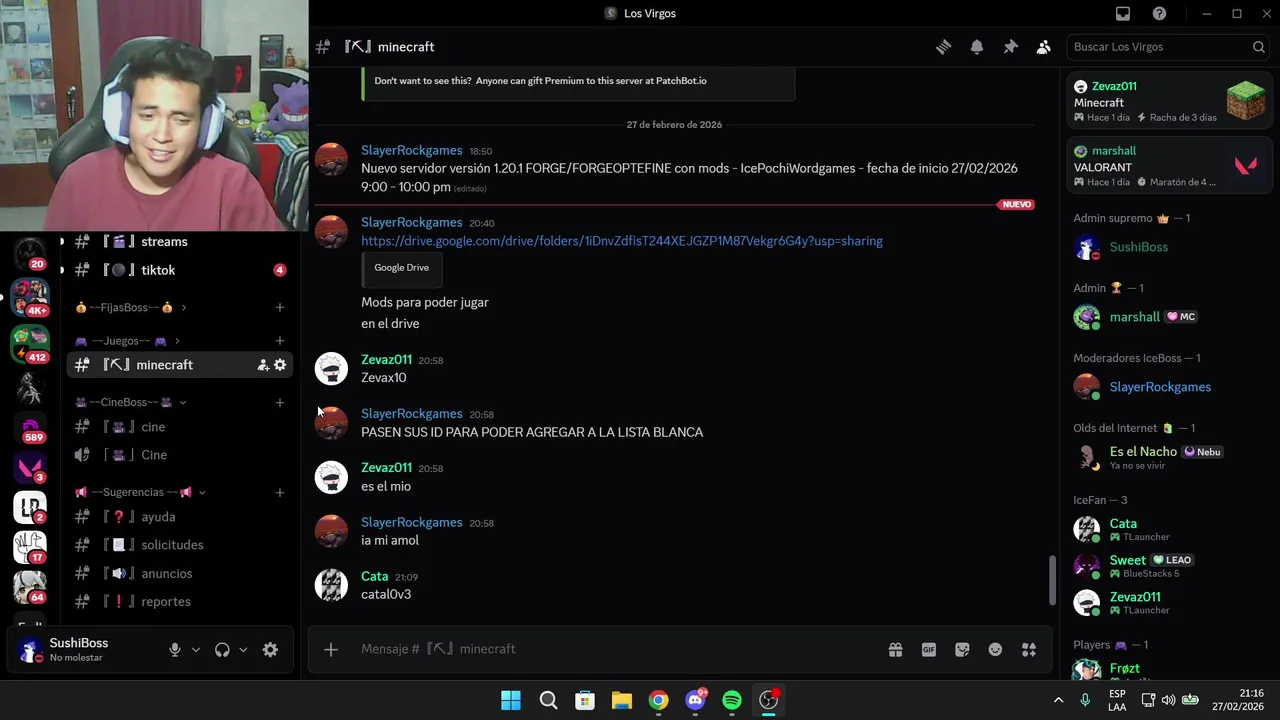Screen dimensions: 1280x720
Task: Mute the microphone
Action: (x=175, y=650)
